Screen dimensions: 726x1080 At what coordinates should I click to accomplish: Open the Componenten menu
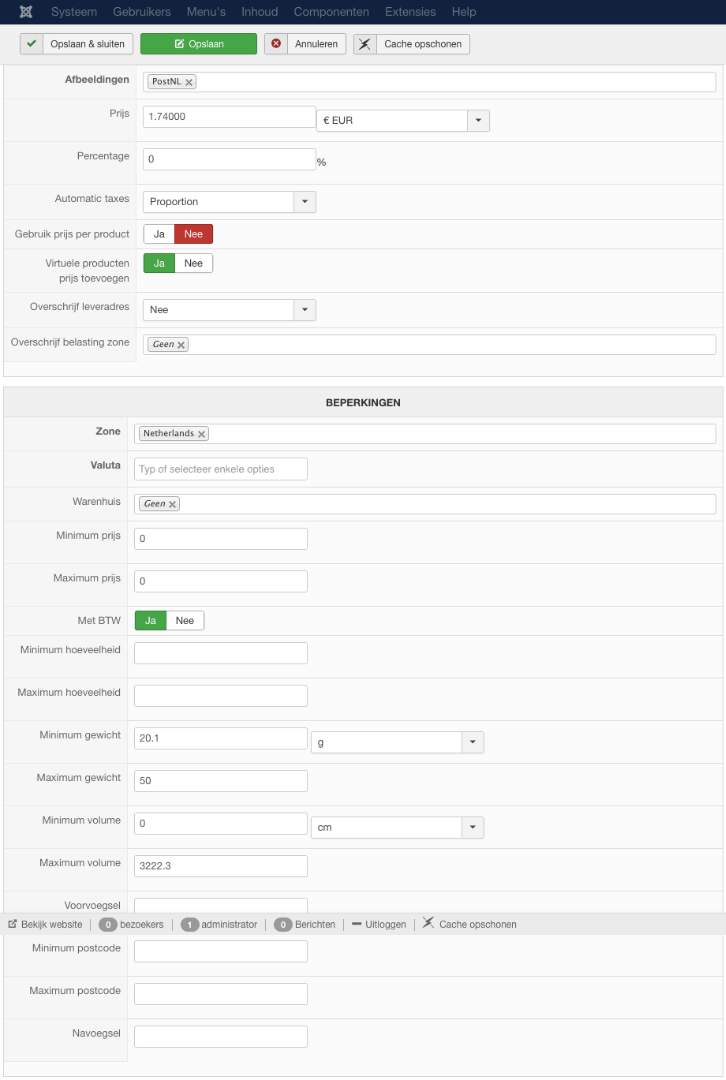(x=331, y=12)
